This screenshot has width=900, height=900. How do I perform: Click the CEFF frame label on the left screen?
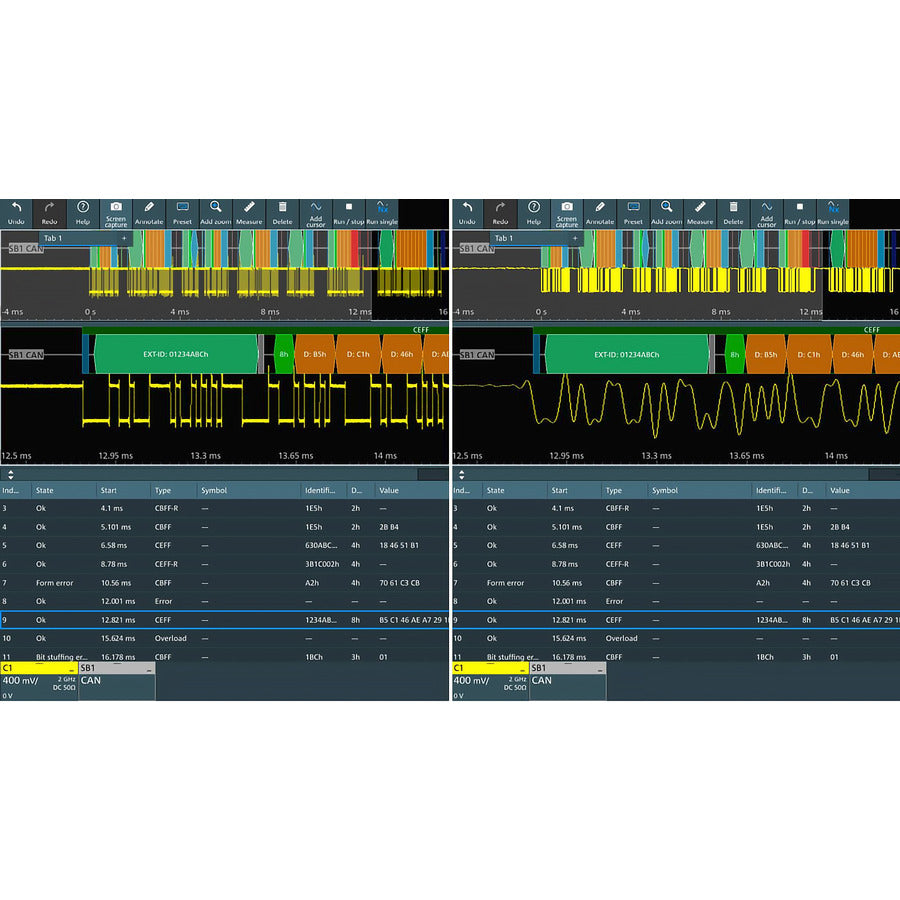click(421, 330)
